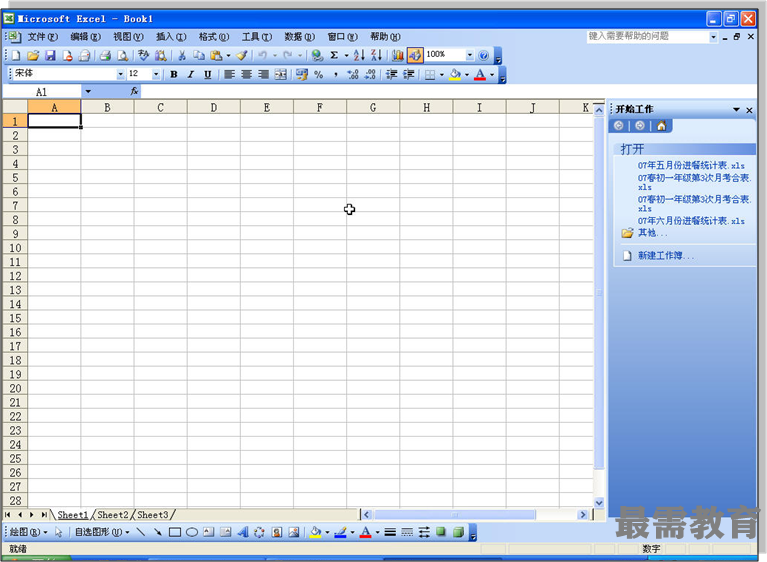This screenshot has height=562, width=767.
Task: Open the View menu
Action: [128, 37]
